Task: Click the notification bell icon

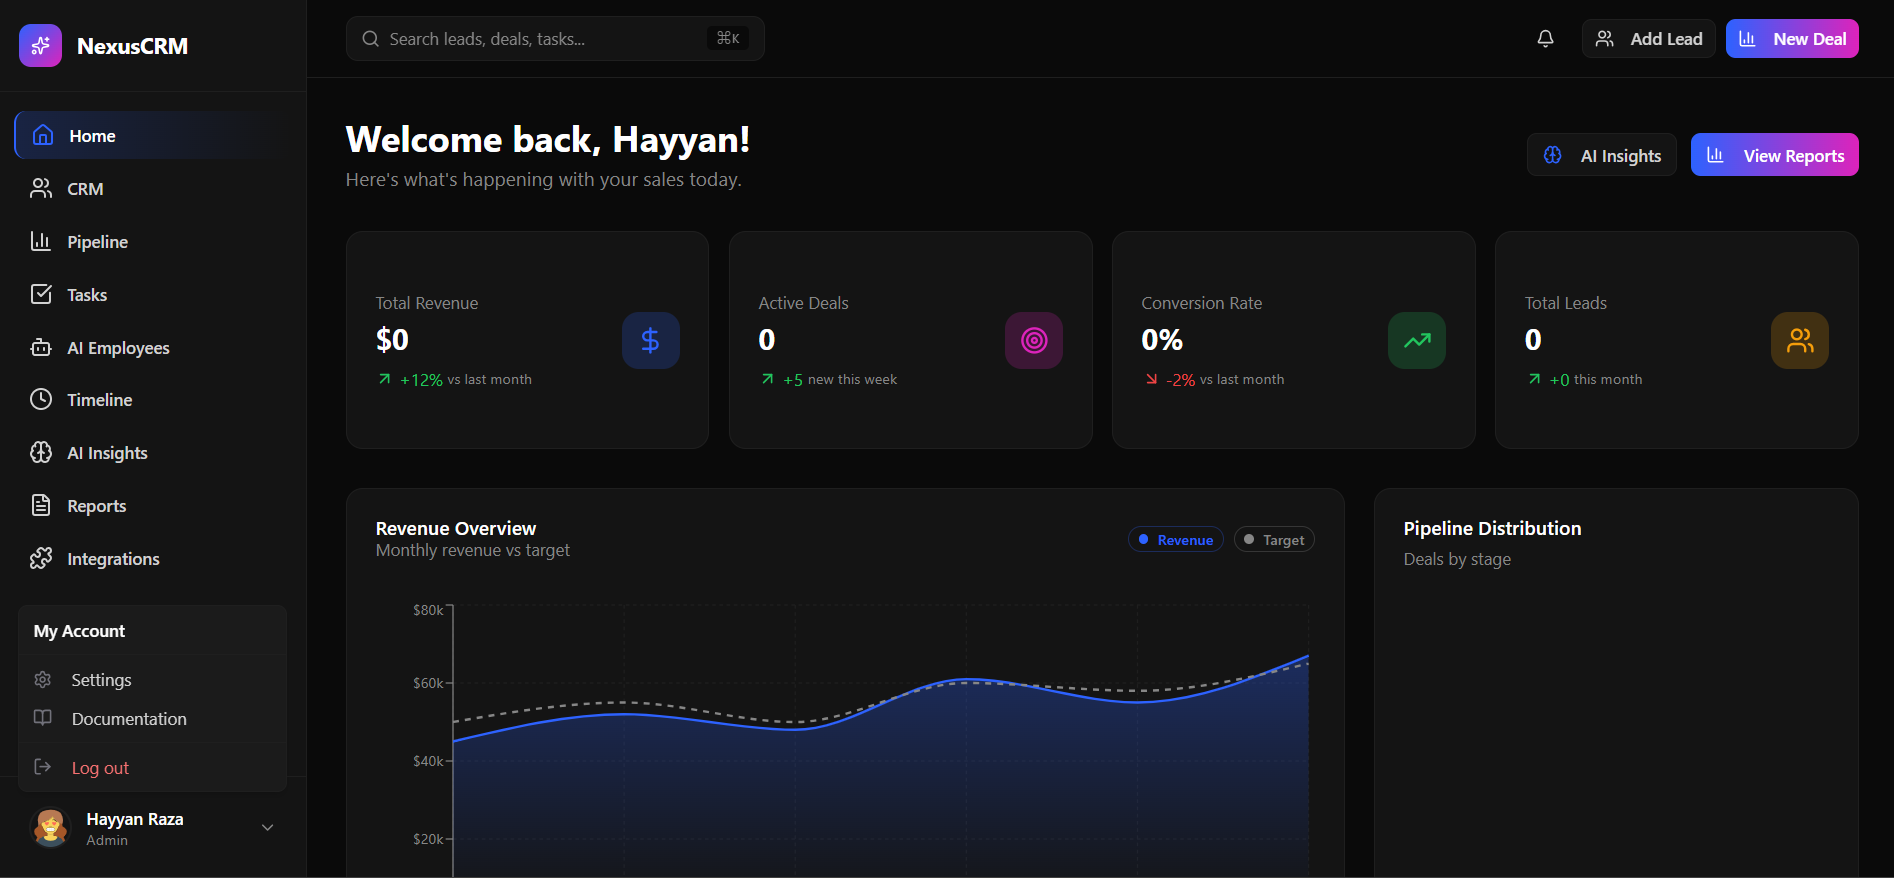Action: (x=1545, y=39)
